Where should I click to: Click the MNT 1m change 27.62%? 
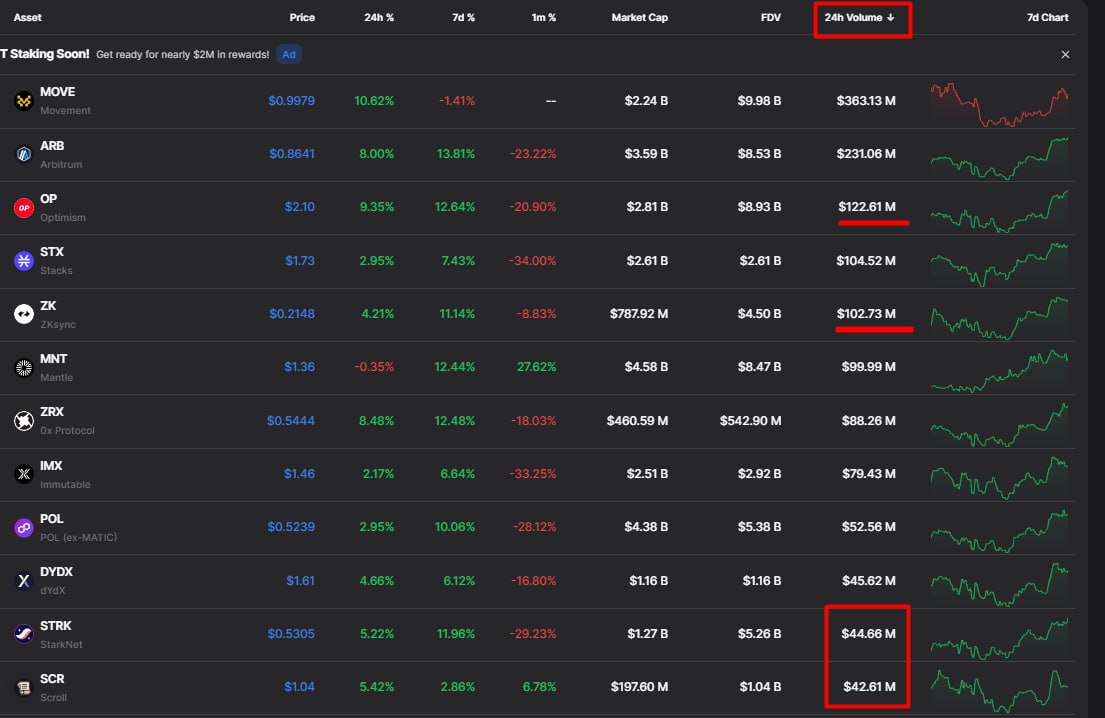536,367
